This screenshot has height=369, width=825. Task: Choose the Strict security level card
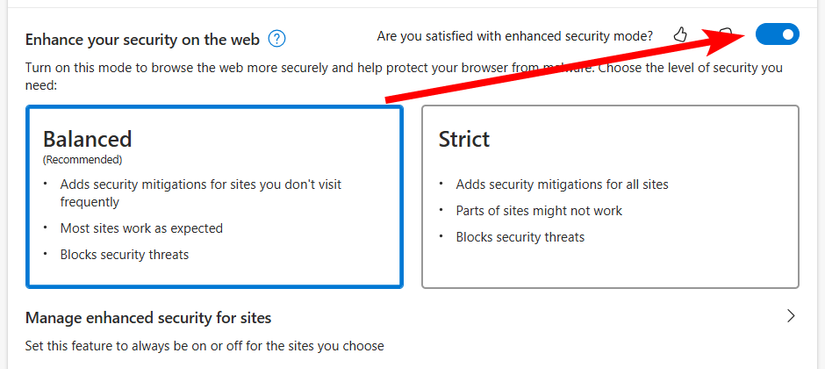[x=610, y=196]
